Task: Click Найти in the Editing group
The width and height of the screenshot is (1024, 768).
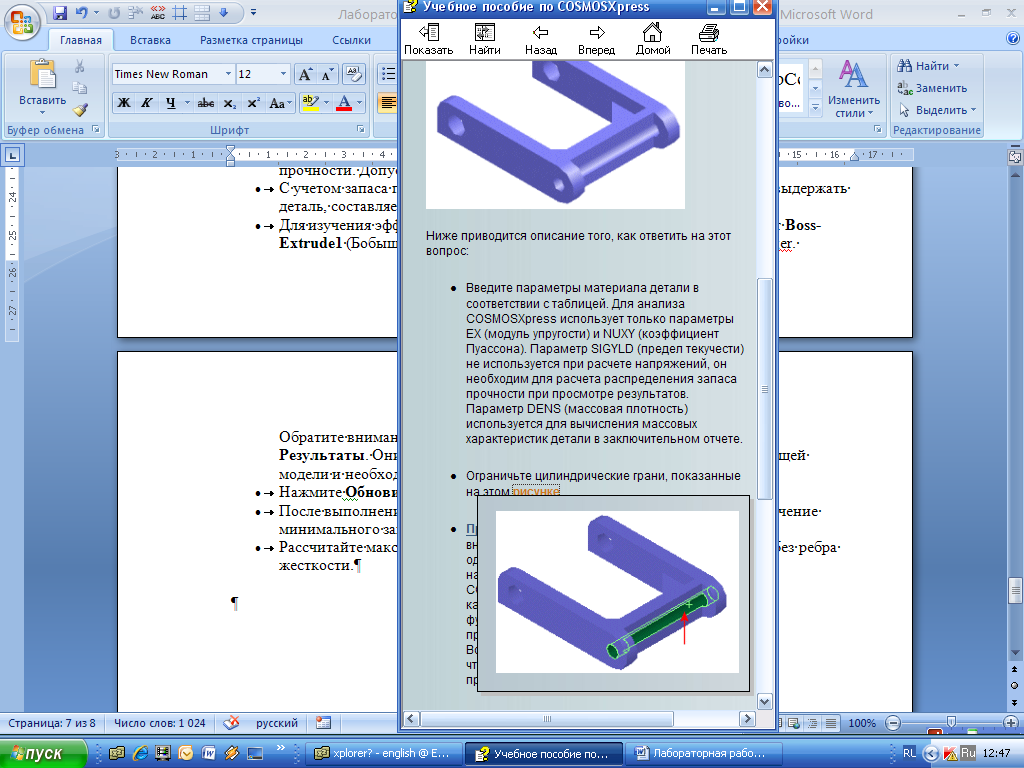Action: tap(928, 66)
